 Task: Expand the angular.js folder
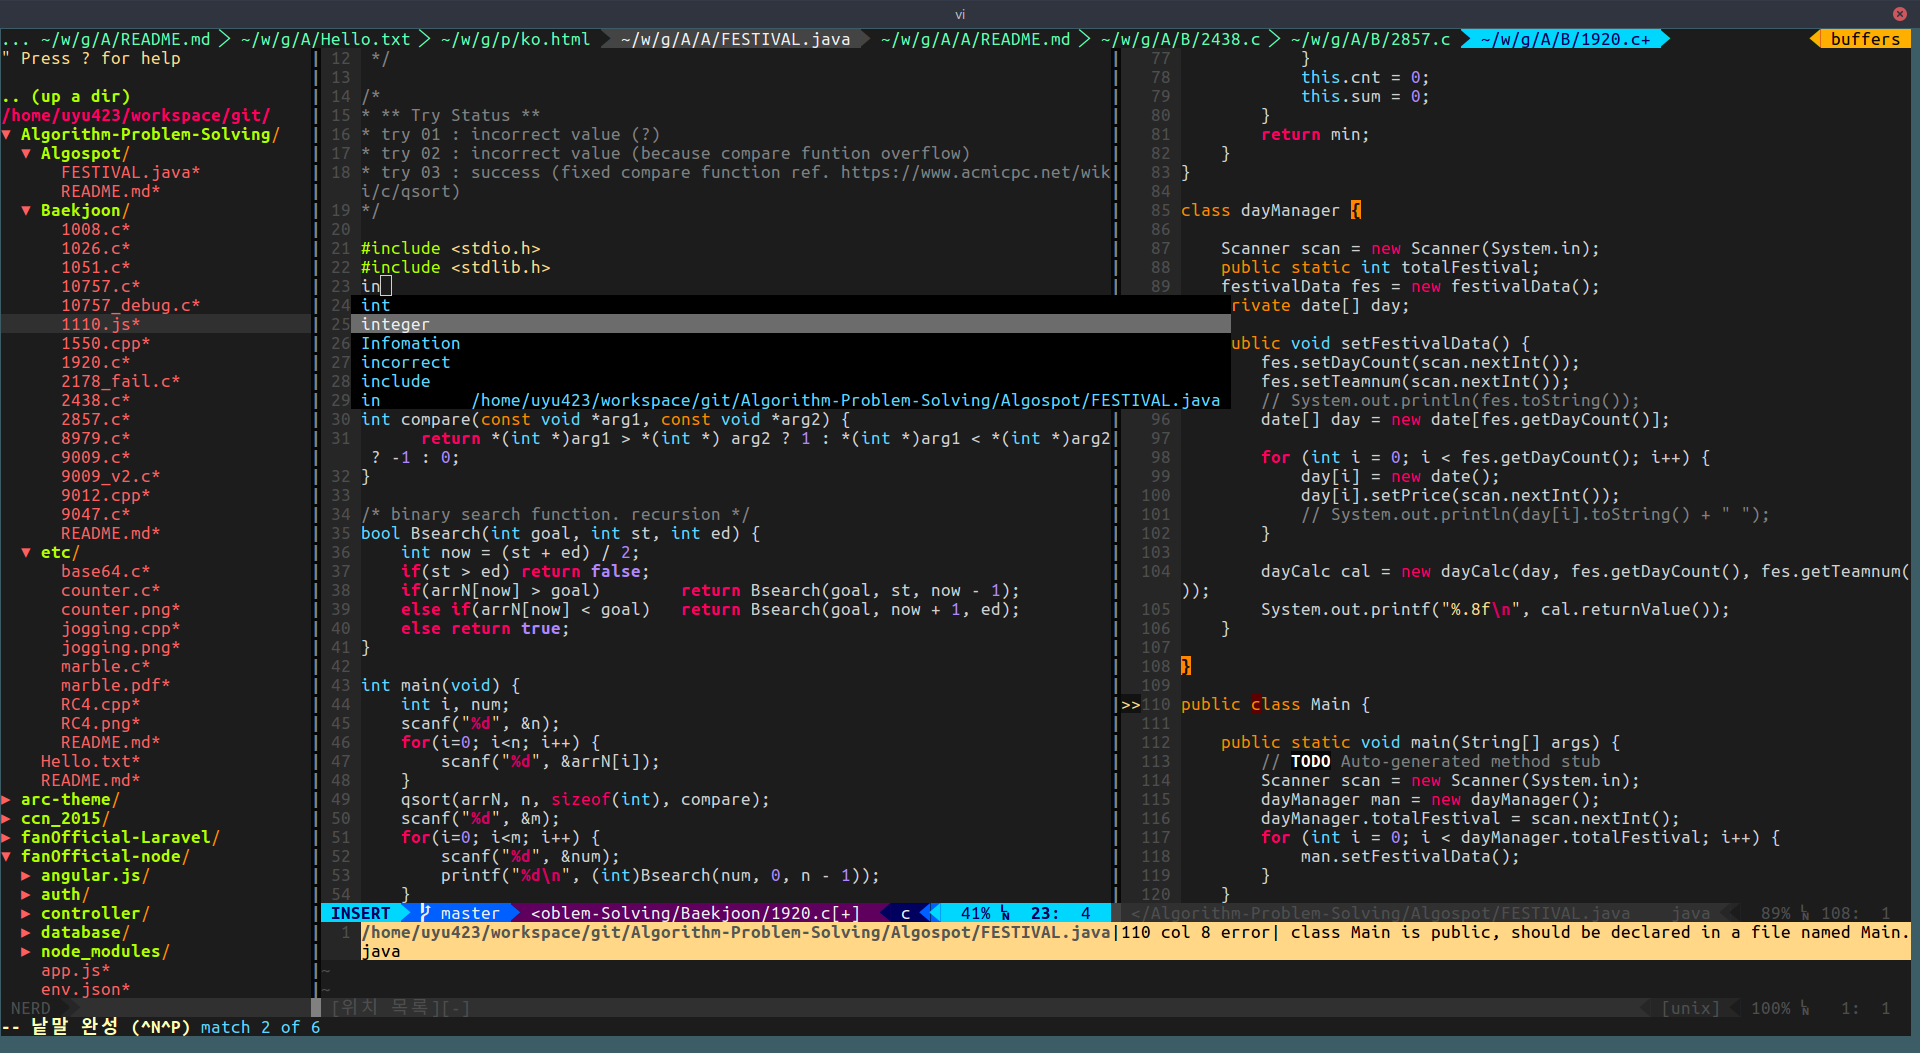tap(27, 875)
